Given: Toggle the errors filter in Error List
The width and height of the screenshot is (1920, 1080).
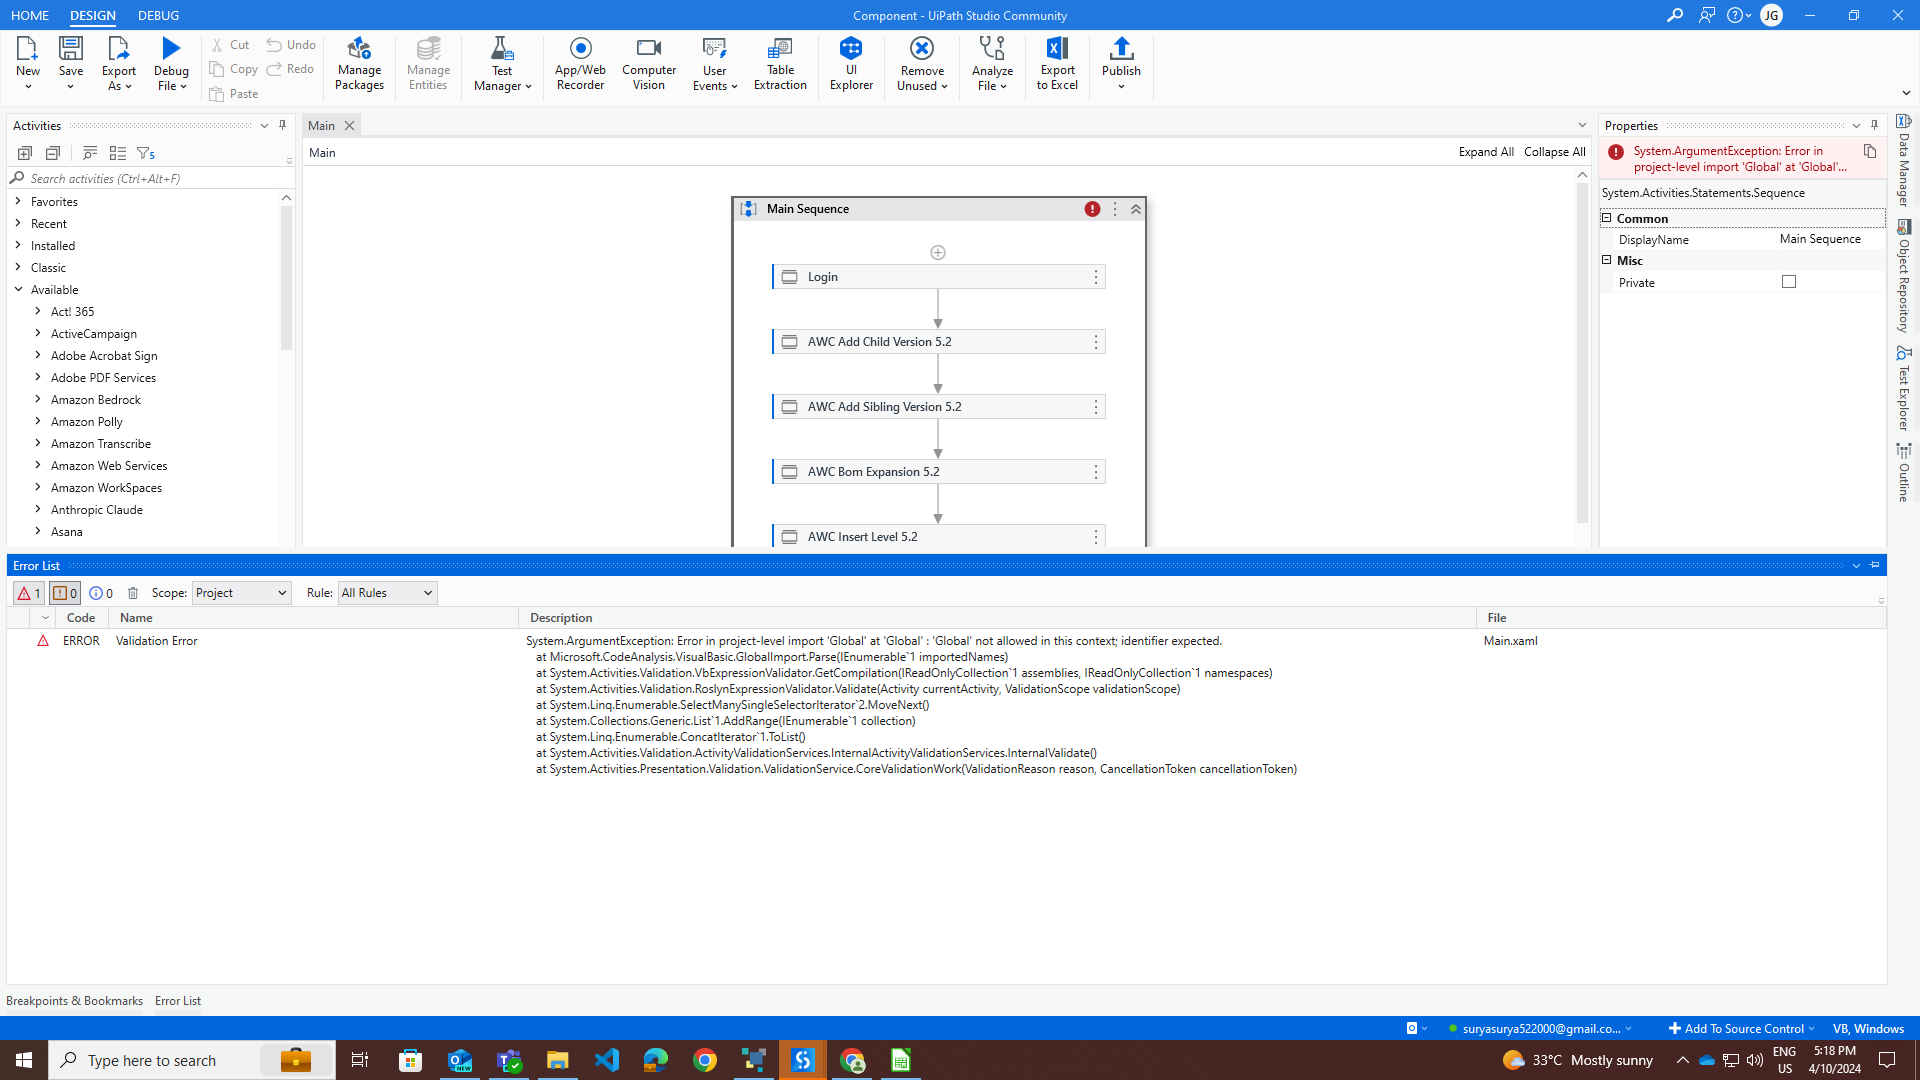Looking at the screenshot, I should (x=28, y=593).
